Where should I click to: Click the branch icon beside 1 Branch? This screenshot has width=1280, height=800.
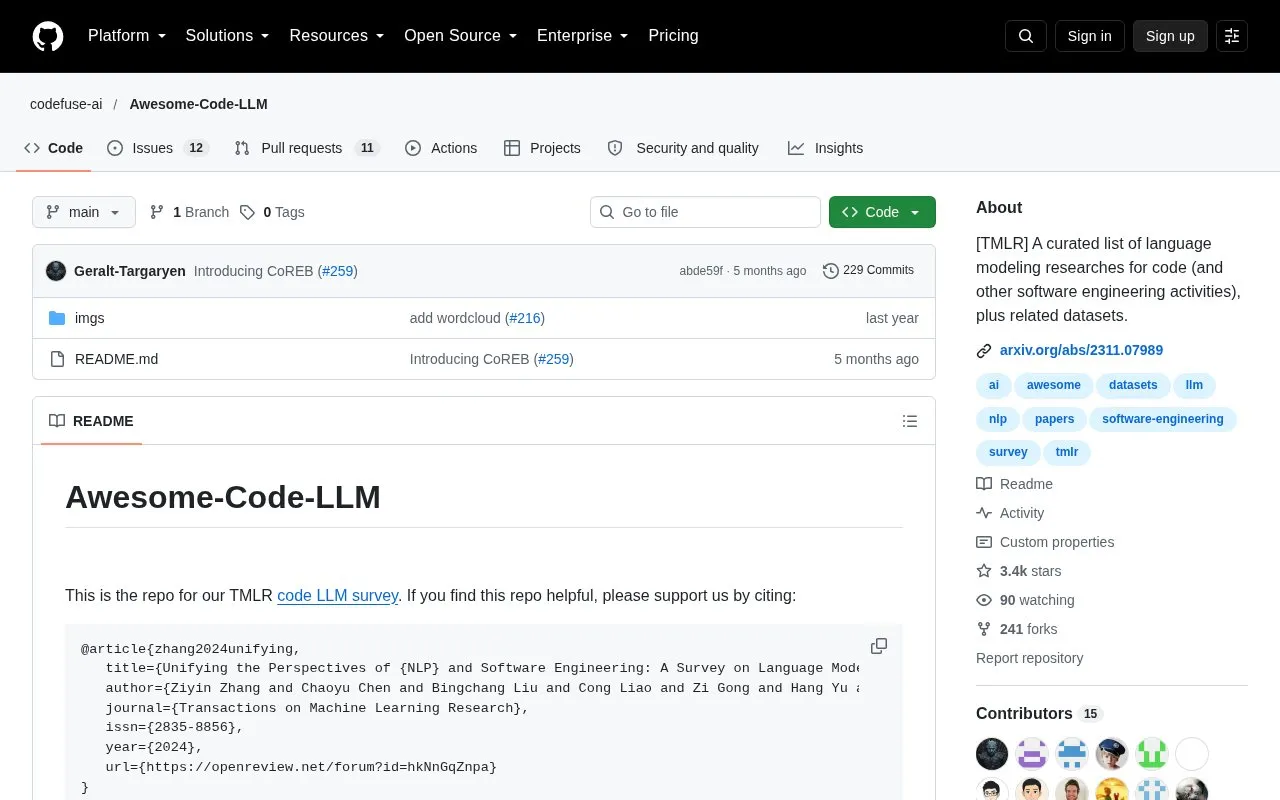pyautogui.click(x=157, y=212)
